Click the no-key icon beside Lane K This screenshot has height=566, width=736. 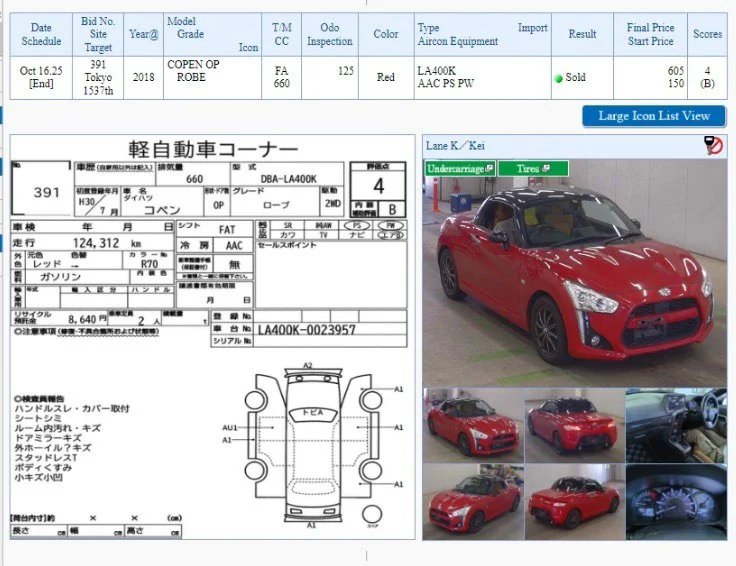[713, 145]
